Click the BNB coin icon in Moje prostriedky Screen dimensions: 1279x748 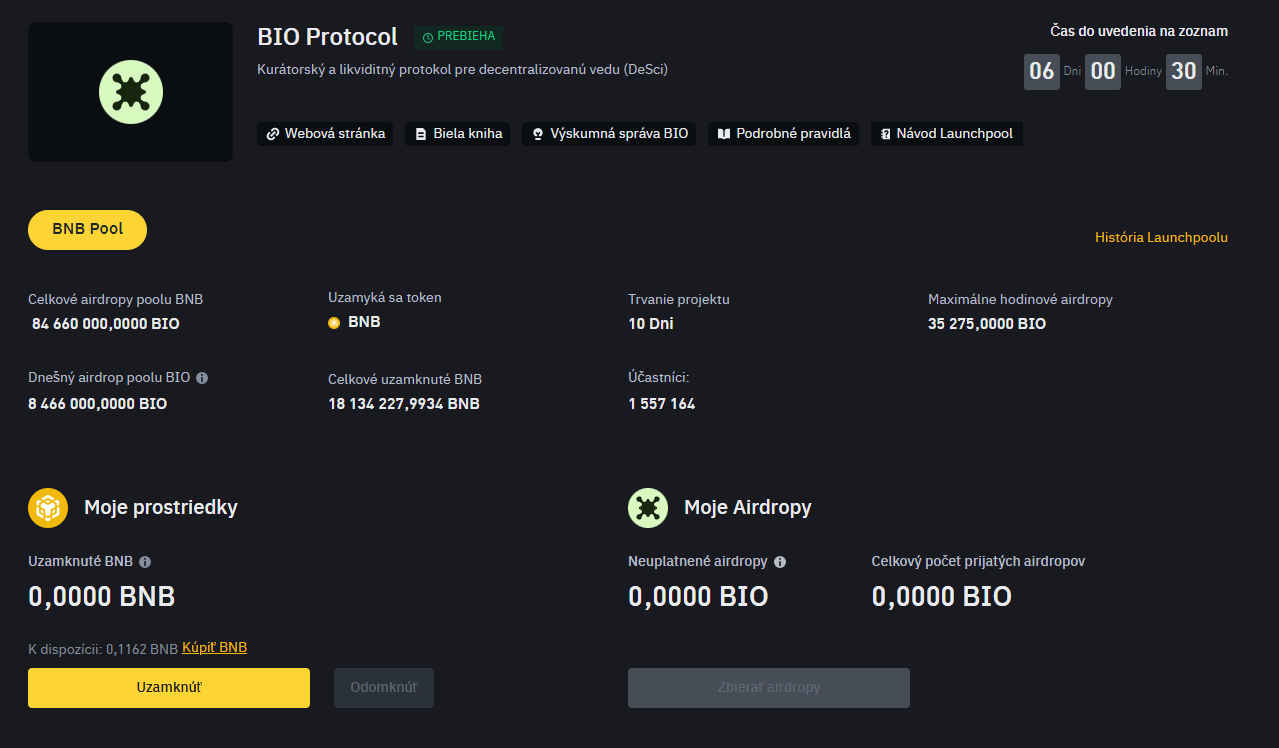pyautogui.click(x=48, y=508)
